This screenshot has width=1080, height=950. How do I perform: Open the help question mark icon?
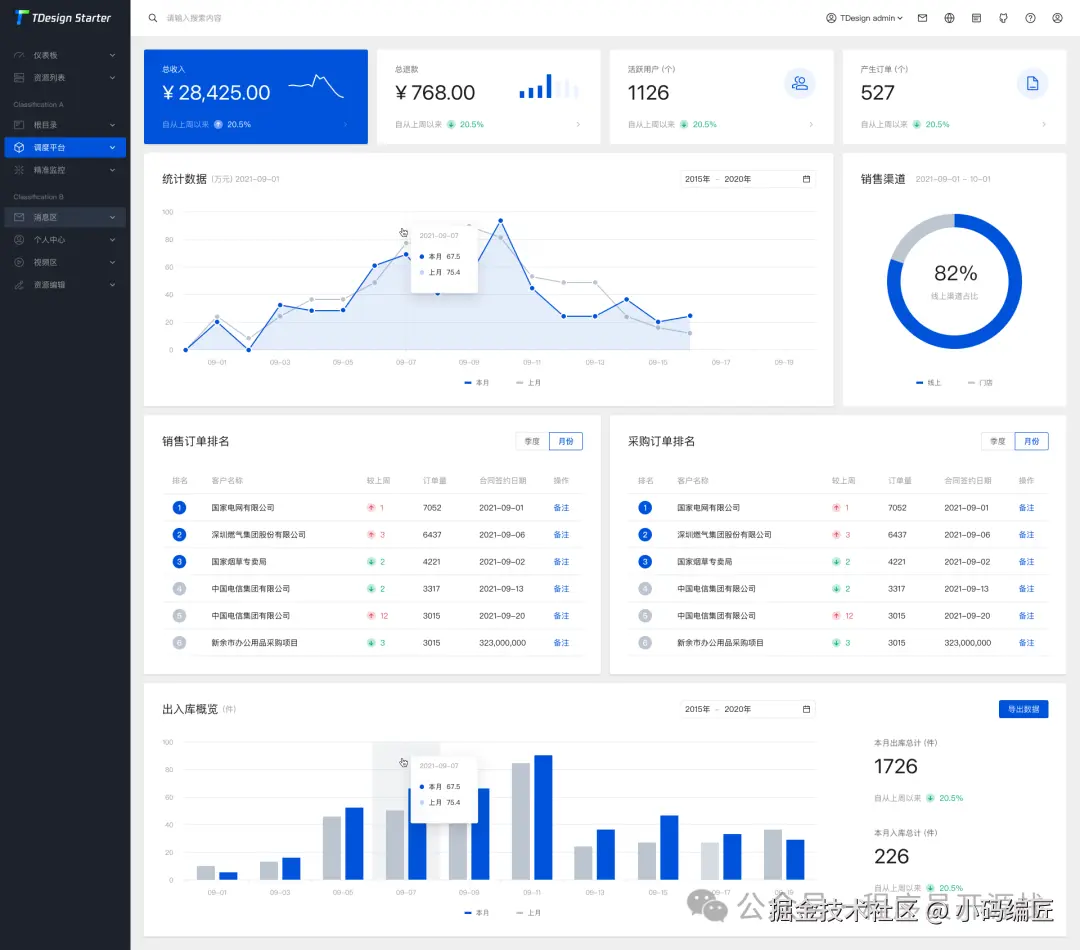(x=1030, y=18)
